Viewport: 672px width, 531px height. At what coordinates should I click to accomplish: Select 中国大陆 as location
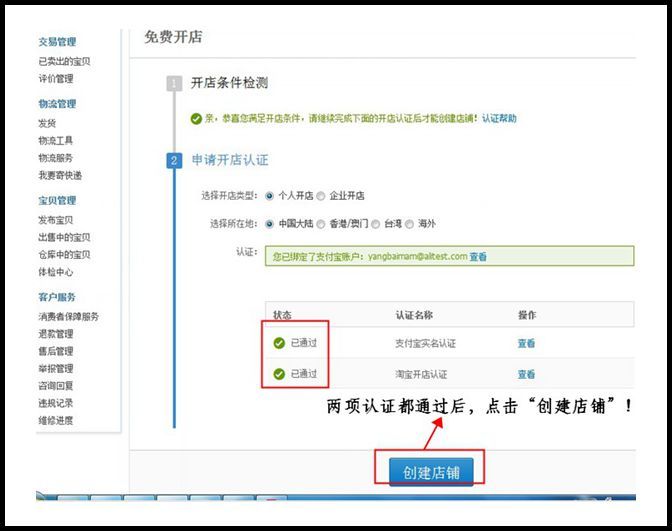tap(269, 222)
